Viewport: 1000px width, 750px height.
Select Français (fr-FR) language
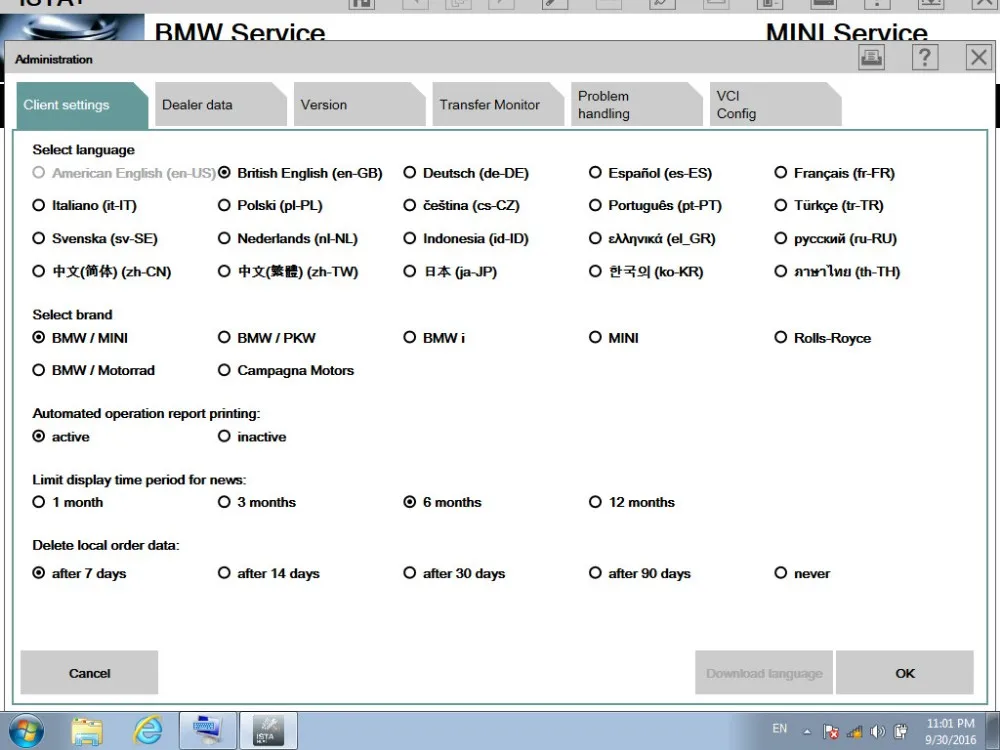(x=834, y=173)
